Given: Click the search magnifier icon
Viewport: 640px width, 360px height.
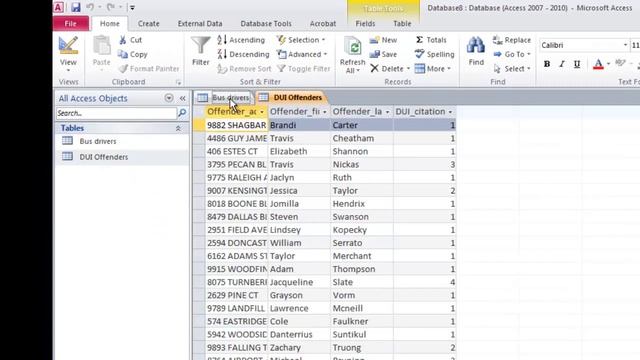Looking at the screenshot, I should click(x=182, y=113).
